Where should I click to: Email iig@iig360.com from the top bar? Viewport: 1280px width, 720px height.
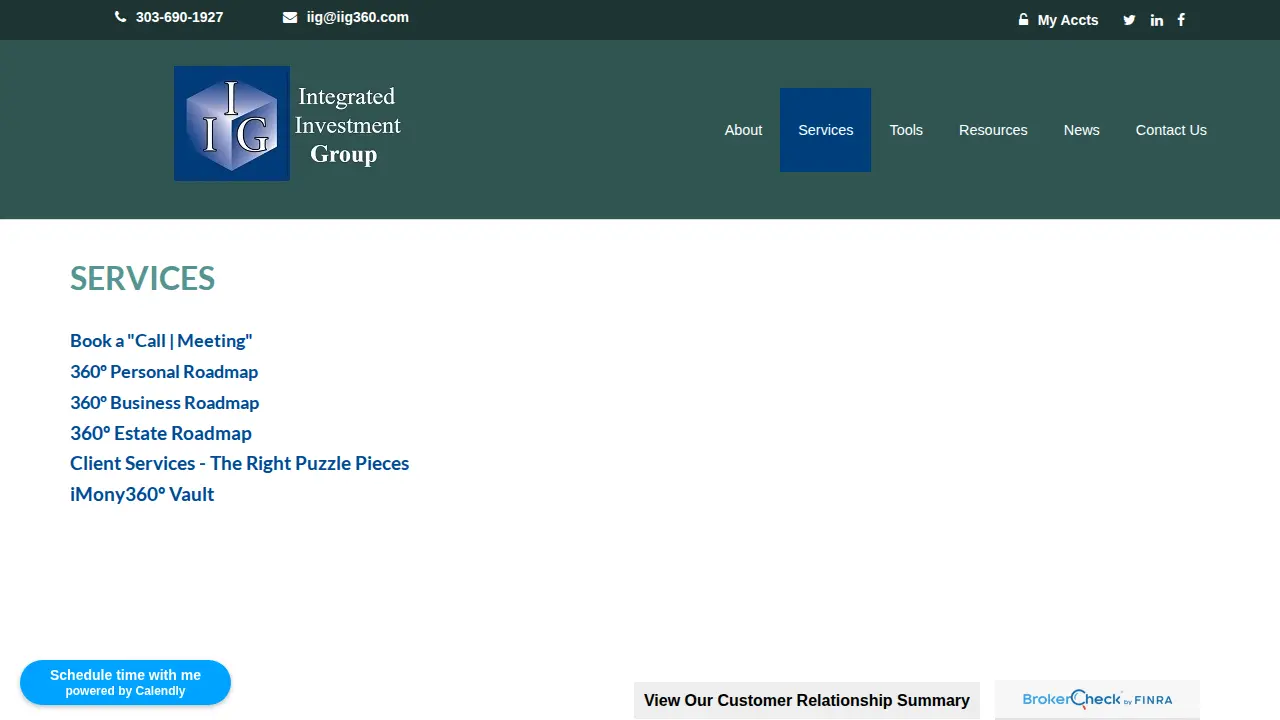(358, 17)
